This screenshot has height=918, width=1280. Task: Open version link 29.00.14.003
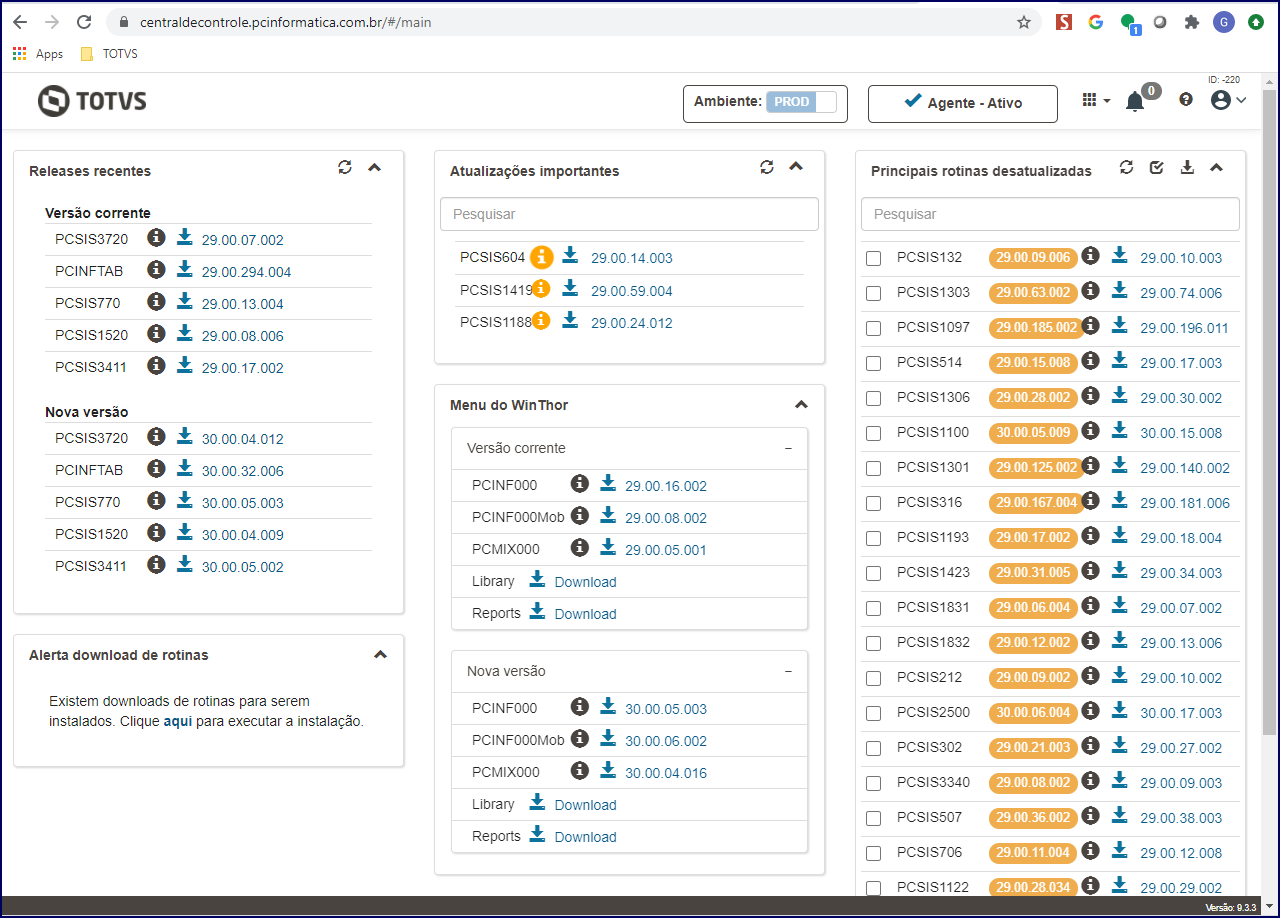[632, 258]
